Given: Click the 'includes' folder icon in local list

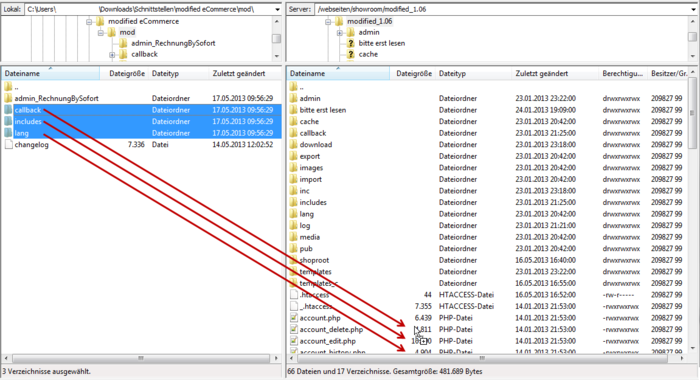Looking at the screenshot, I should pos(8,121).
